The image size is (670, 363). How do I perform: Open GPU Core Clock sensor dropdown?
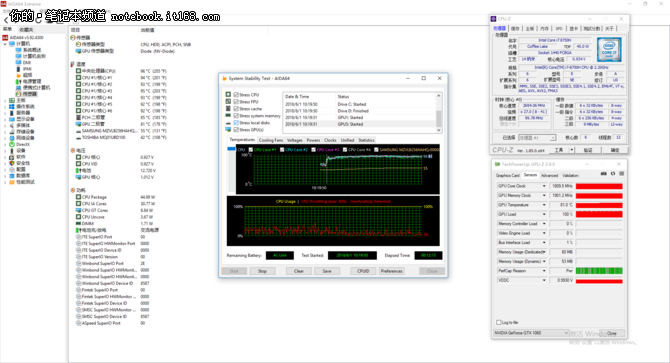[x=544, y=186]
